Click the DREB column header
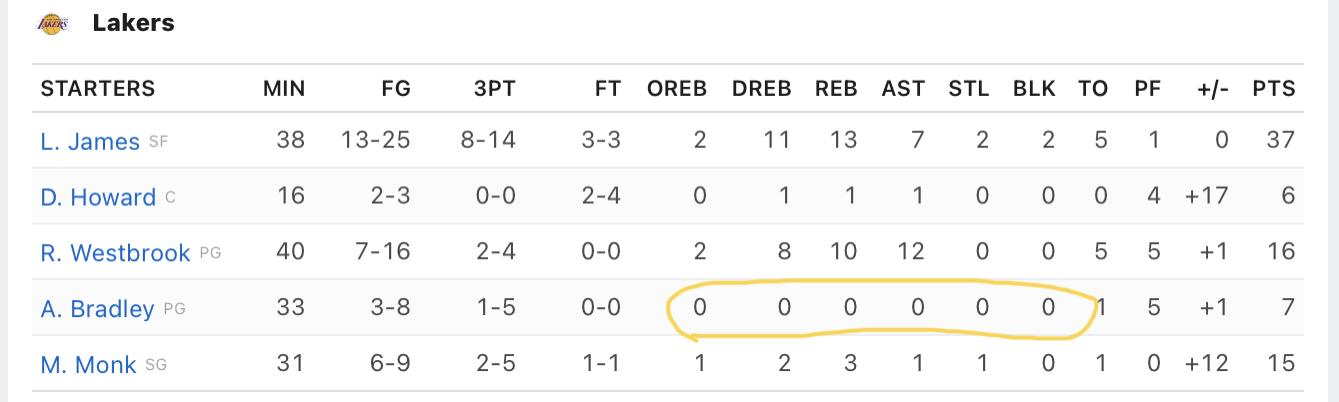The image size is (1339, 402). (x=762, y=88)
